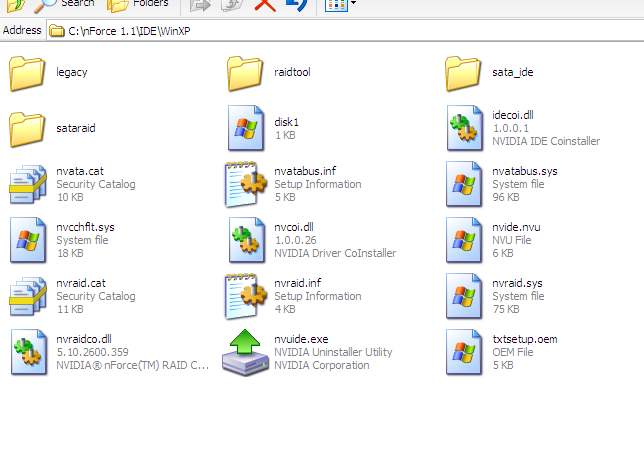This screenshot has height=451, width=644.
Task: Open the Views dropdown arrow
Action: point(353,3)
